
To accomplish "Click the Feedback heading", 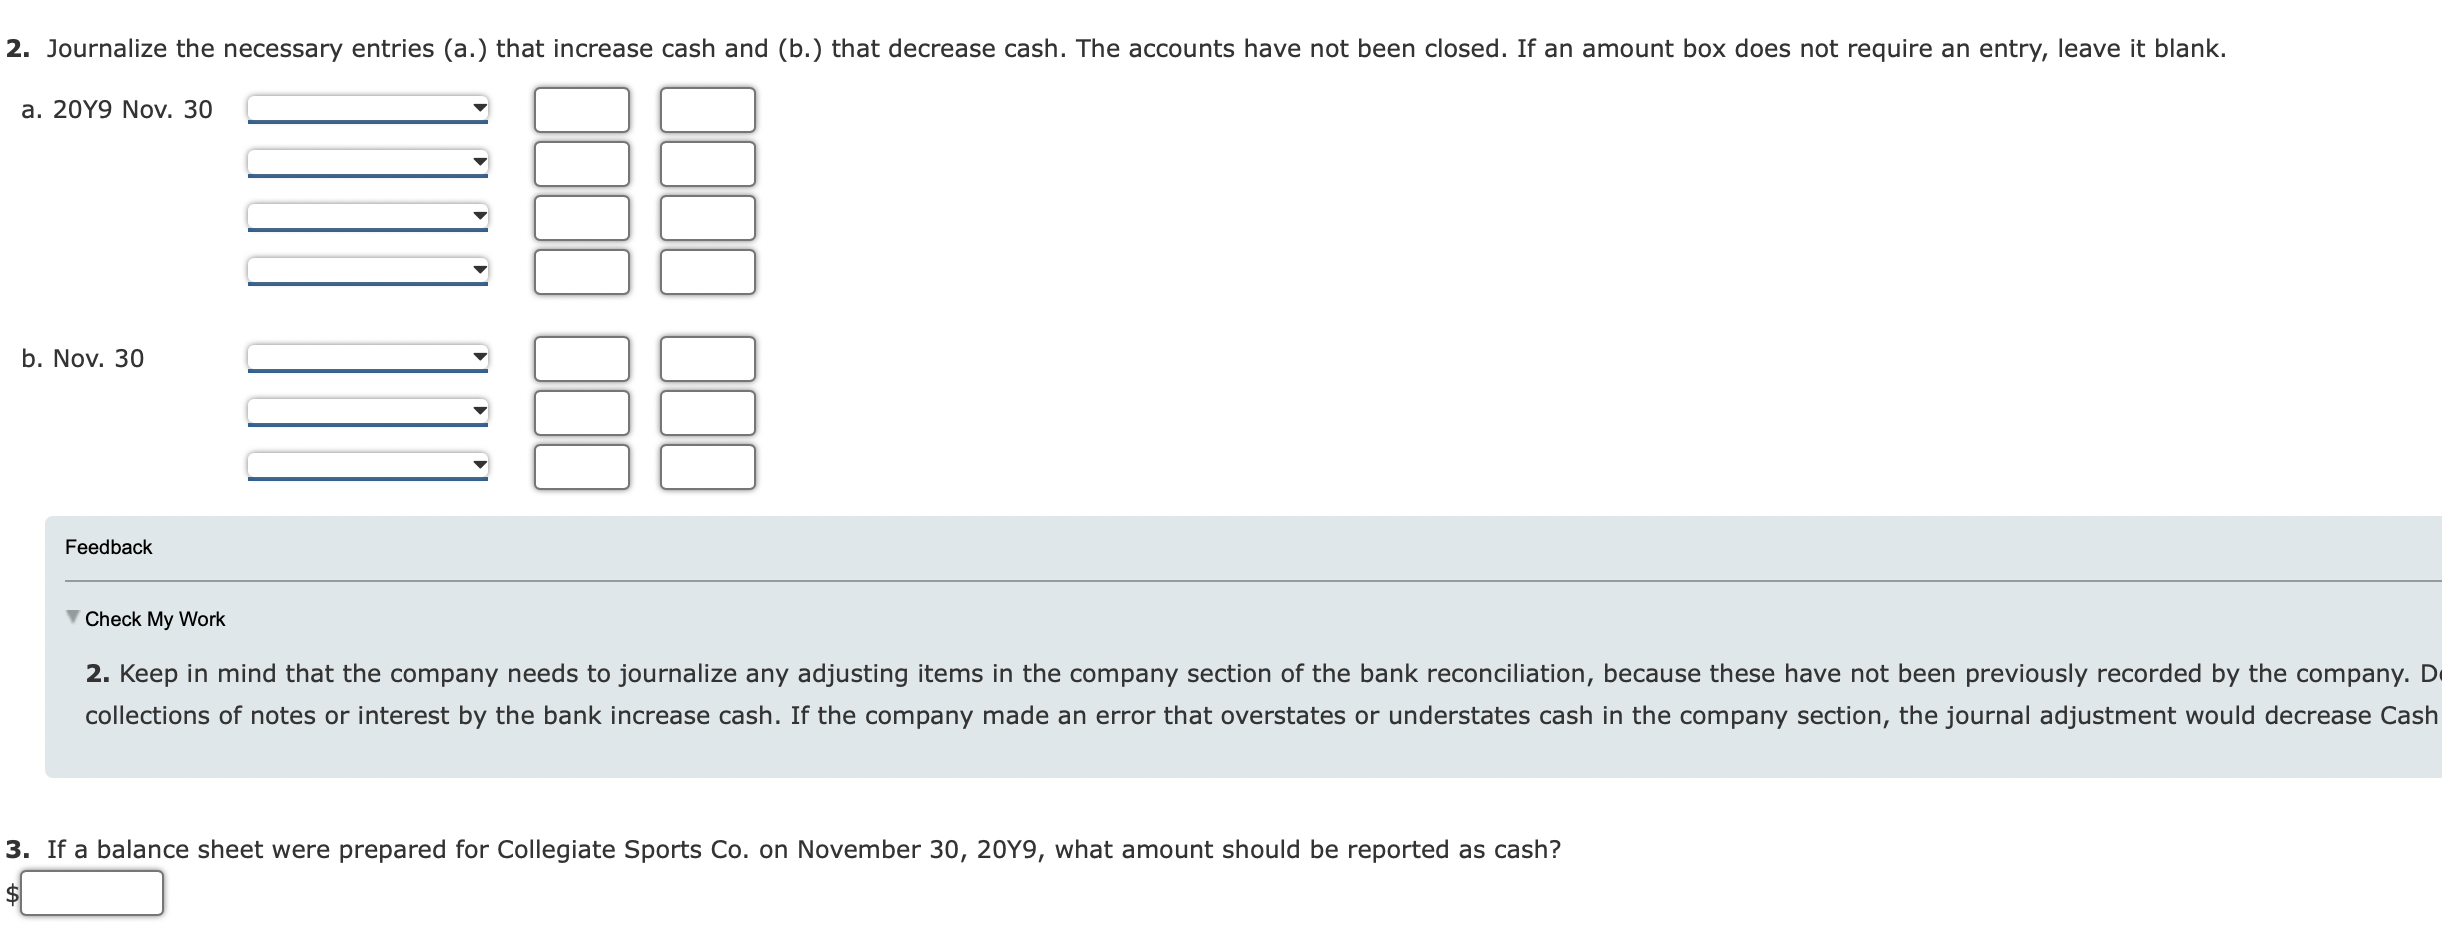I will point(108,546).
